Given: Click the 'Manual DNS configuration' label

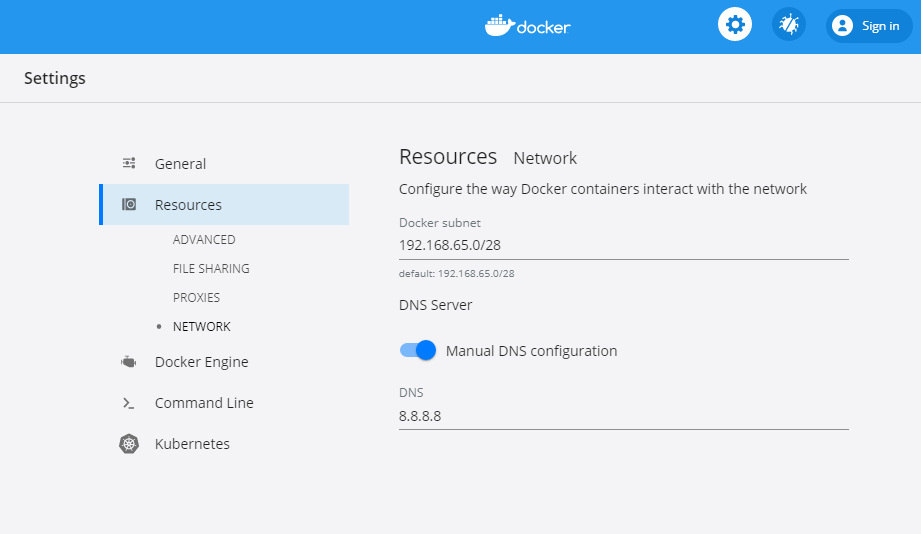Looking at the screenshot, I should coord(531,351).
